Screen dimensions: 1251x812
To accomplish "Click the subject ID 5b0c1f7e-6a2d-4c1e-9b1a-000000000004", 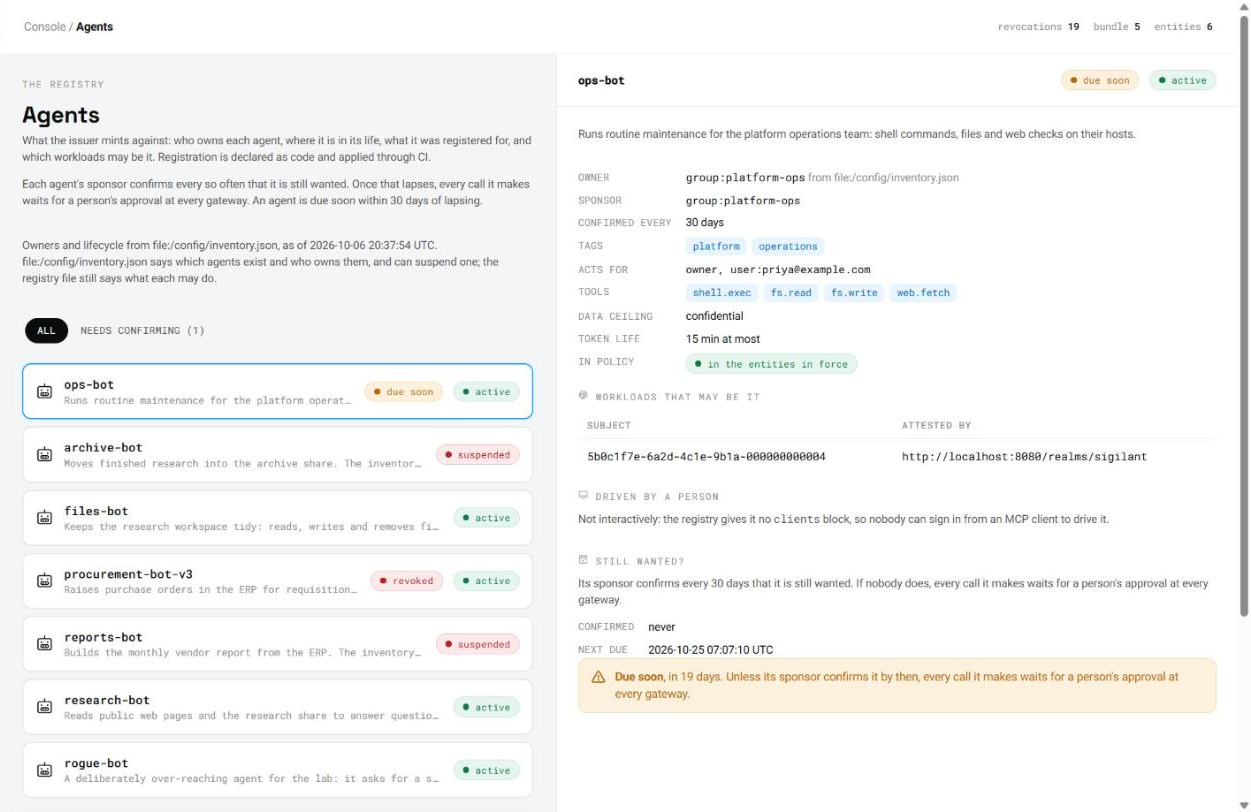I will point(706,457).
